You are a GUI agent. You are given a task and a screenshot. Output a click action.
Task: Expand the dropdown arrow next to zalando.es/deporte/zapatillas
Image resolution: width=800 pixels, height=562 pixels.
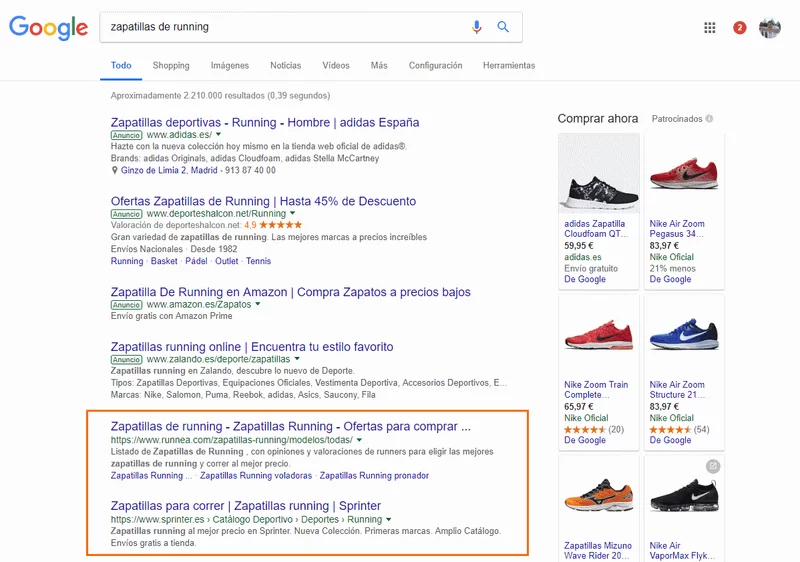(297, 359)
